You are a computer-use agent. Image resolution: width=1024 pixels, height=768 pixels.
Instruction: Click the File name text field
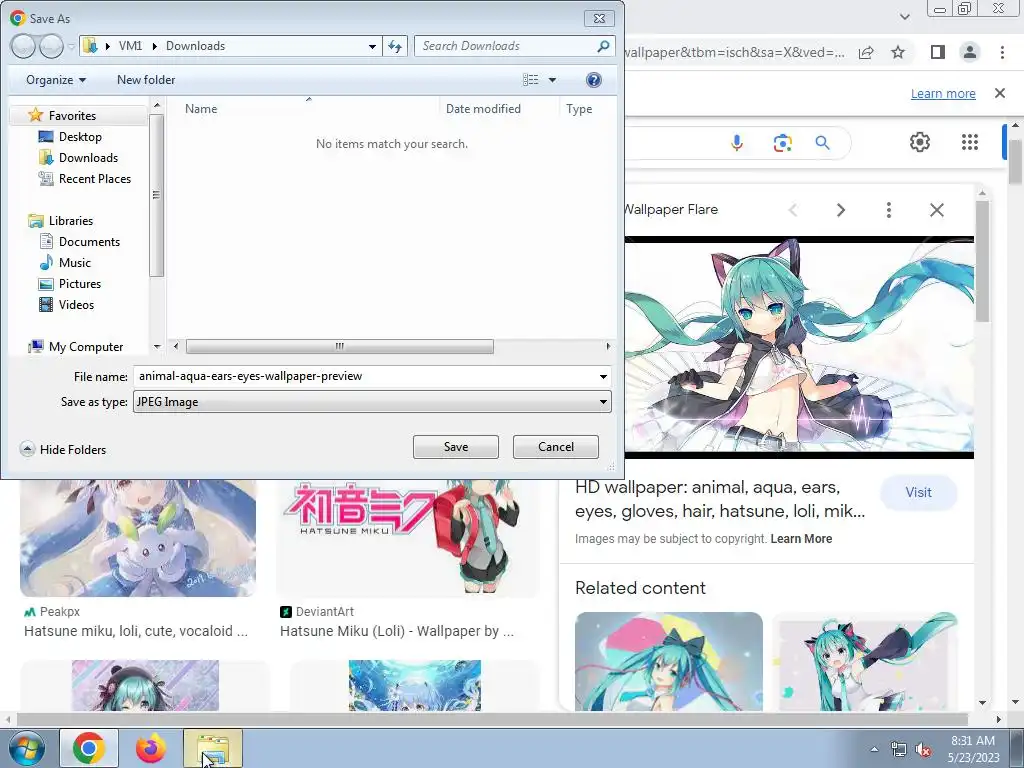click(x=366, y=376)
